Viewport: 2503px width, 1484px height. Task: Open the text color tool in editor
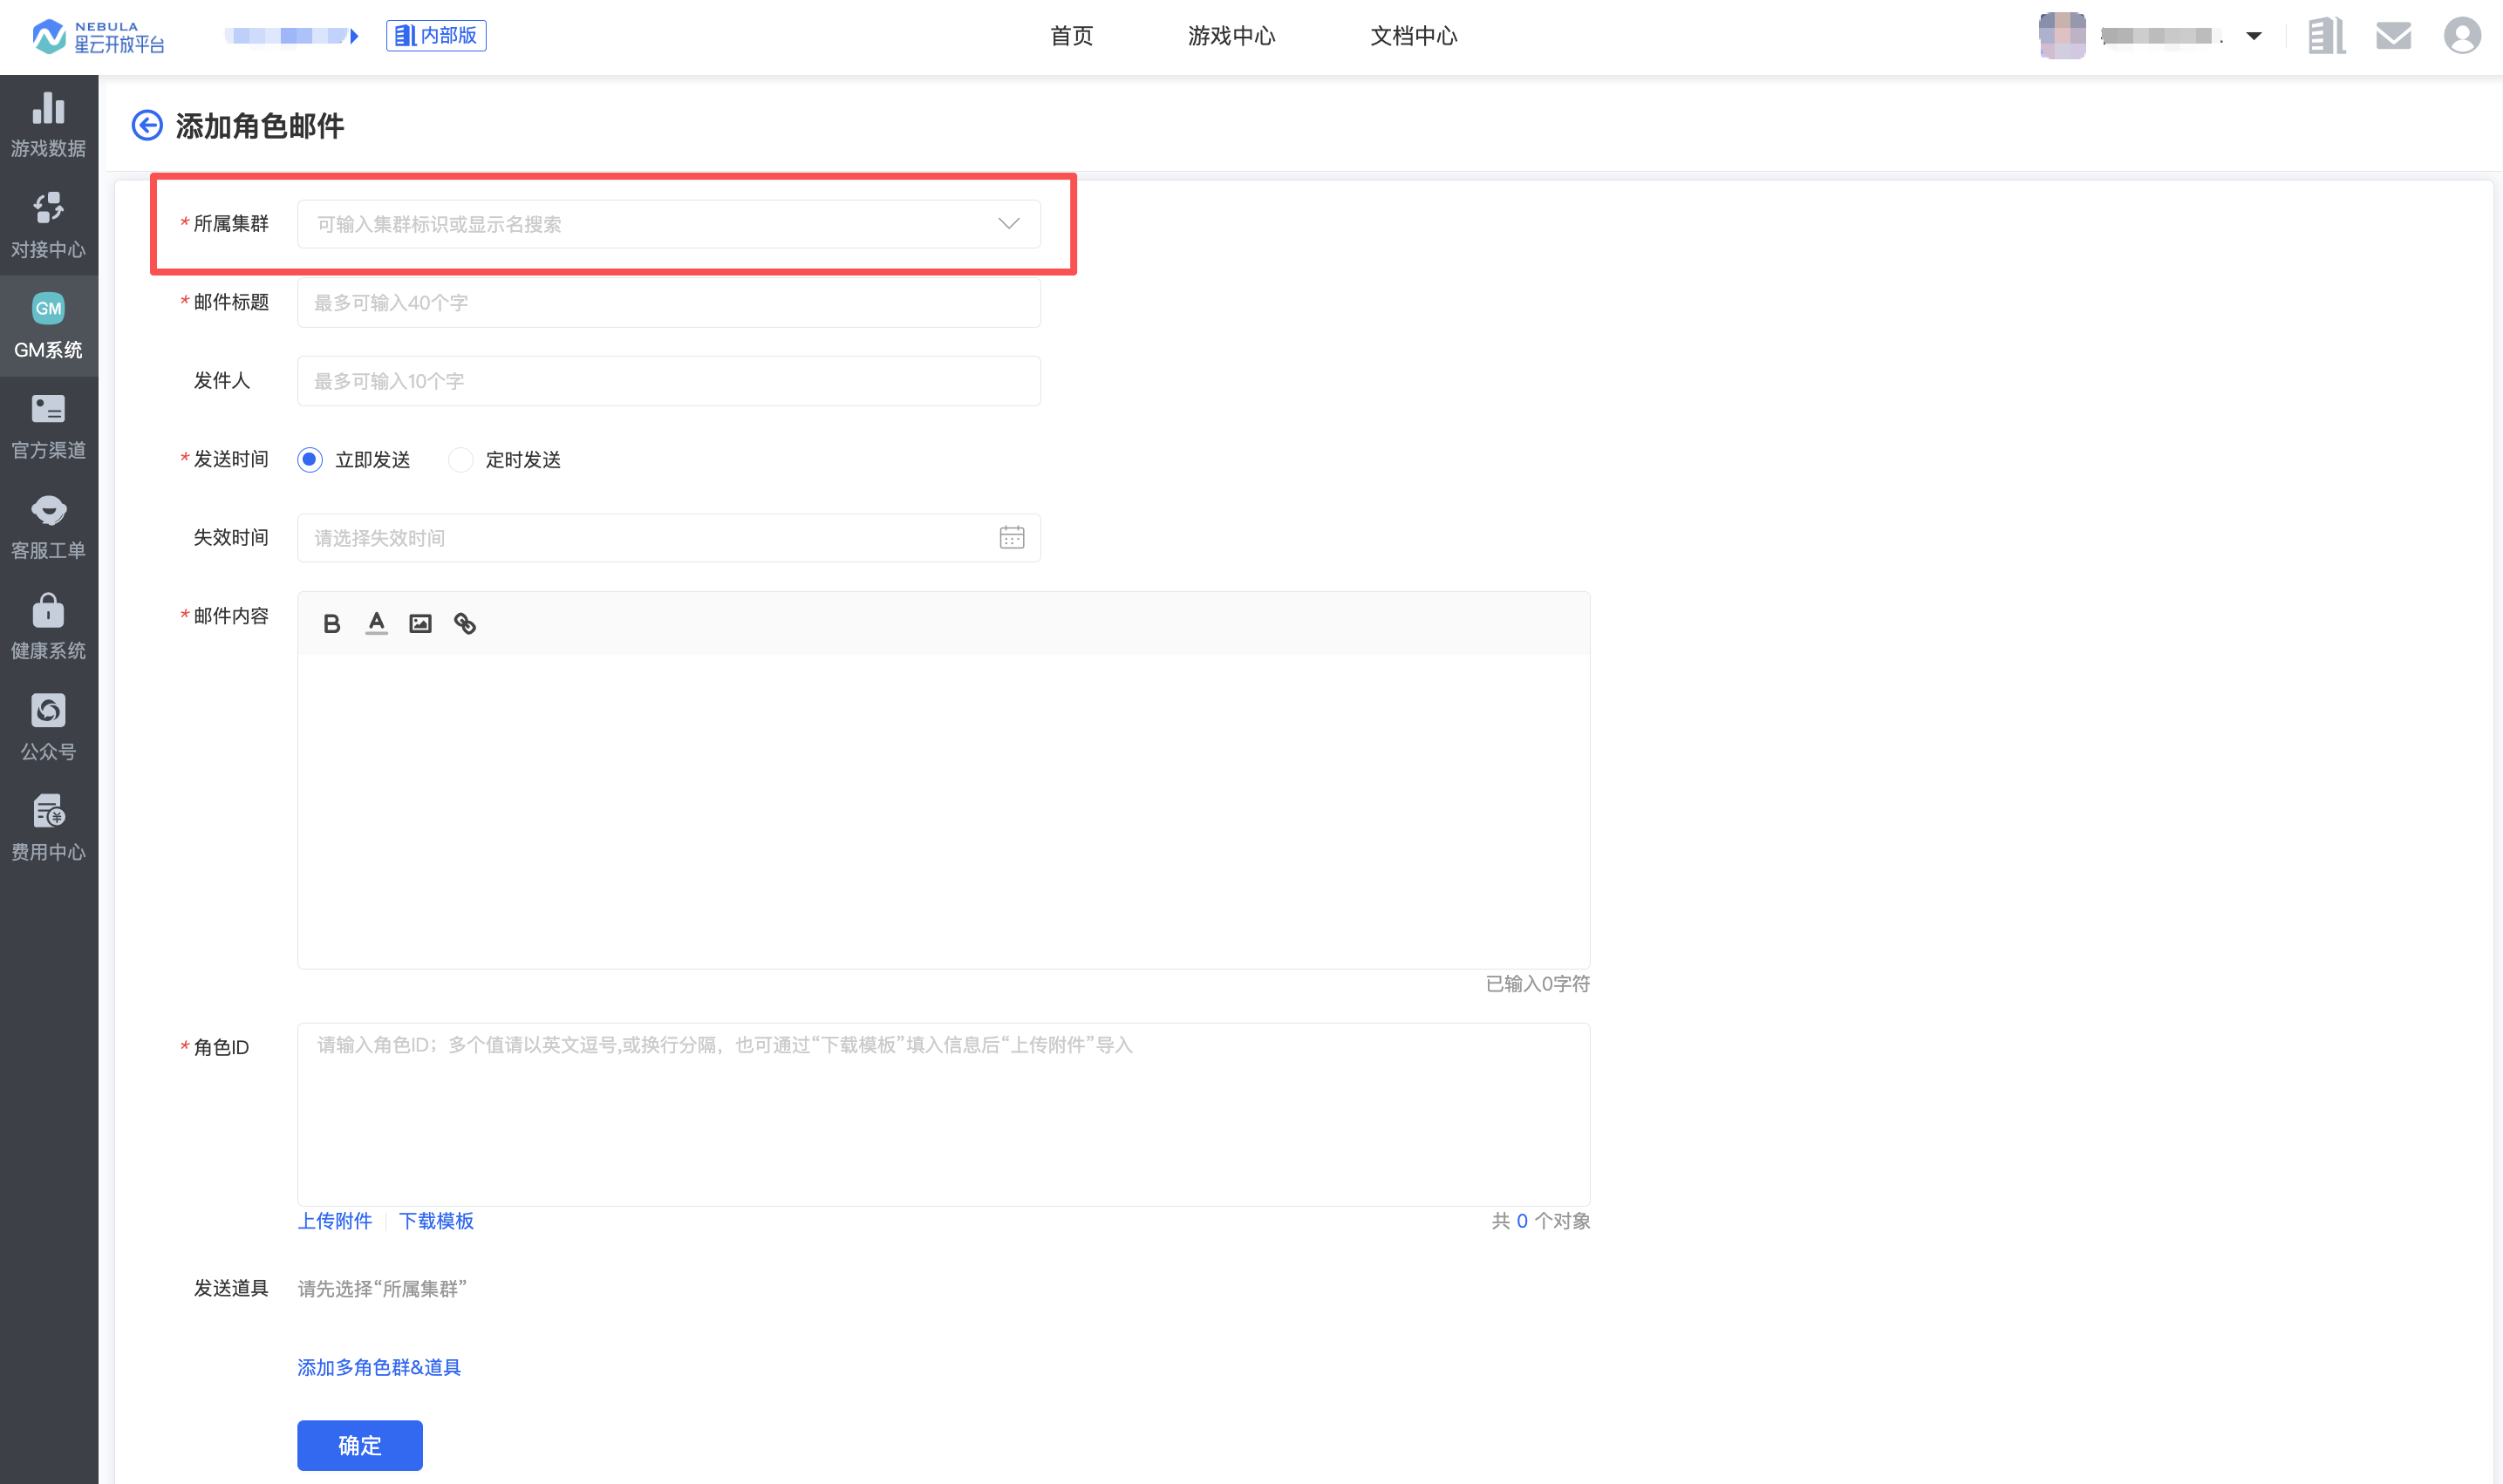point(376,624)
